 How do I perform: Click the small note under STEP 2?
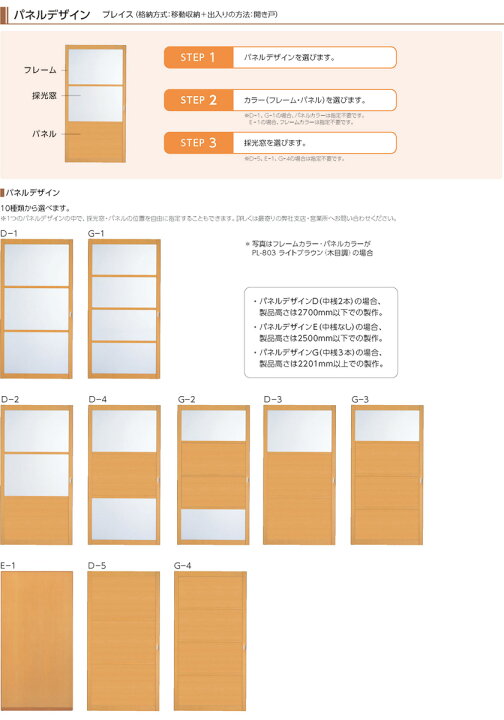[x=305, y=119]
